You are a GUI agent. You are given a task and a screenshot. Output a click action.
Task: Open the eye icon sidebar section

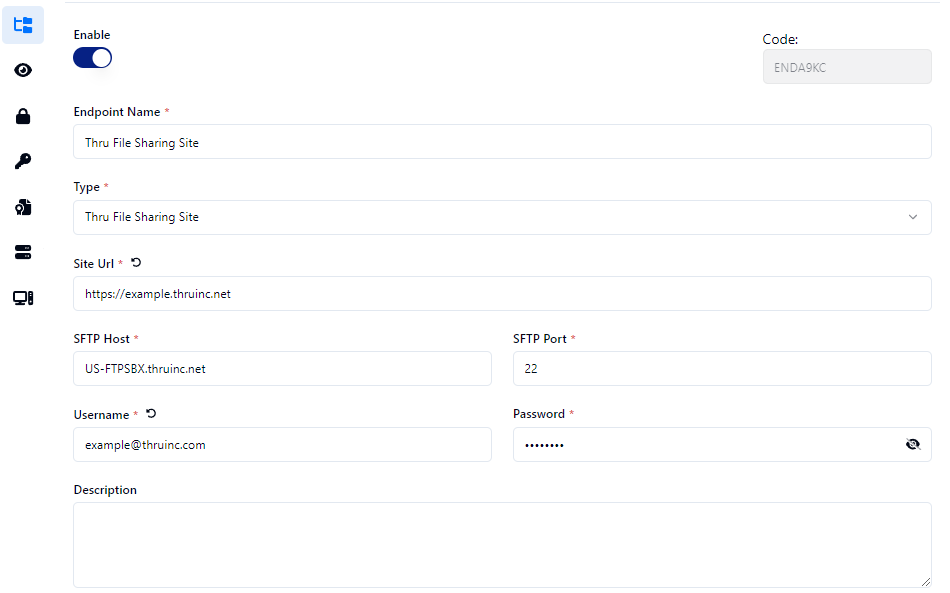click(x=23, y=70)
